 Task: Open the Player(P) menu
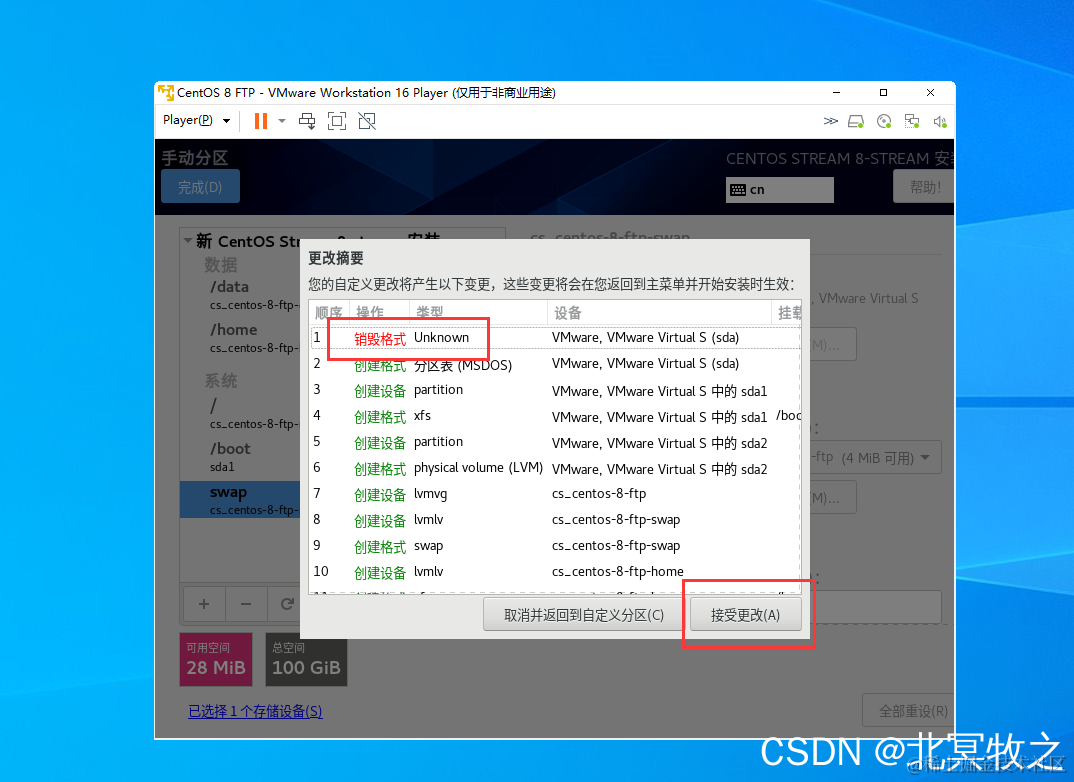[196, 121]
